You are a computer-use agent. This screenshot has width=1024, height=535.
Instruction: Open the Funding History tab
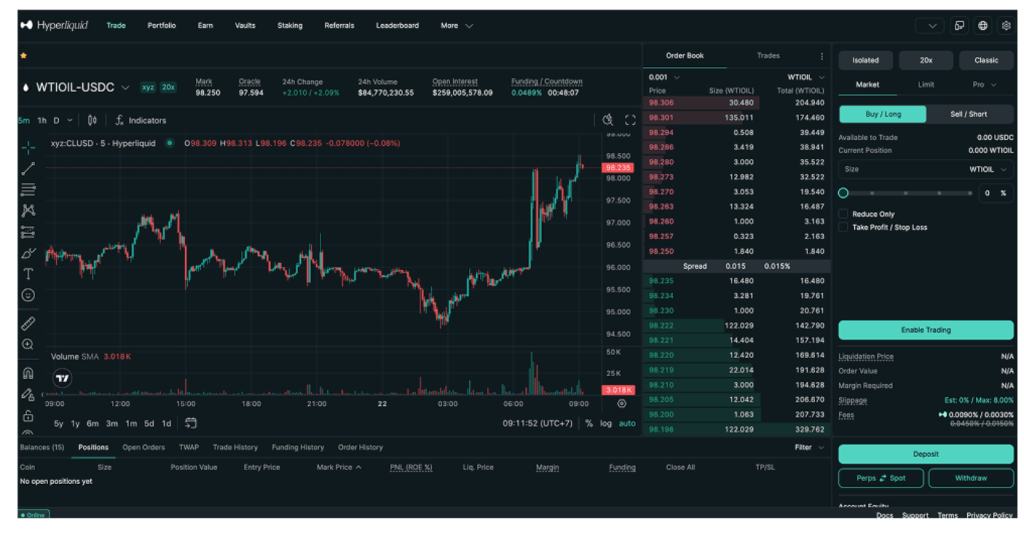coord(298,447)
